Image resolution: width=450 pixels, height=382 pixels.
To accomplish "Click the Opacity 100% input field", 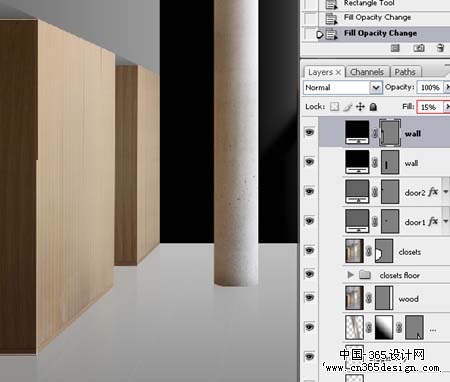I will pos(430,87).
